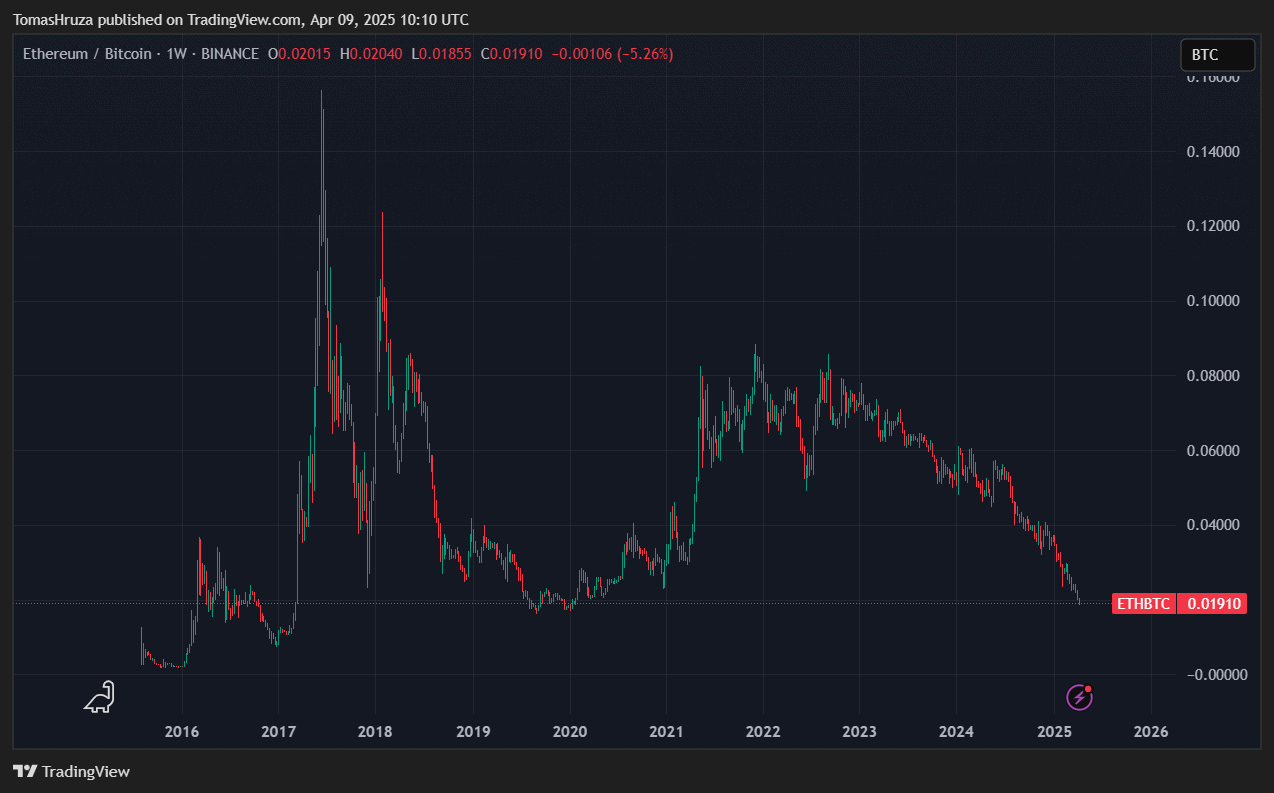The image size is (1274, 793).
Task: Click the 0.04000 price axis label
Action: pyautogui.click(x=1213, y=525)
